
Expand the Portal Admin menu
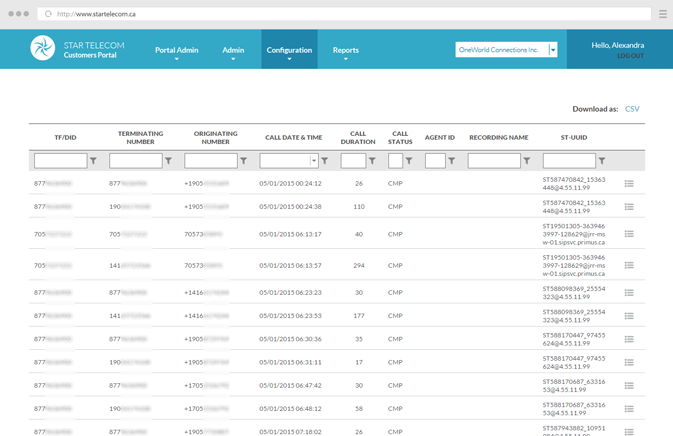[x=176, y=51]
